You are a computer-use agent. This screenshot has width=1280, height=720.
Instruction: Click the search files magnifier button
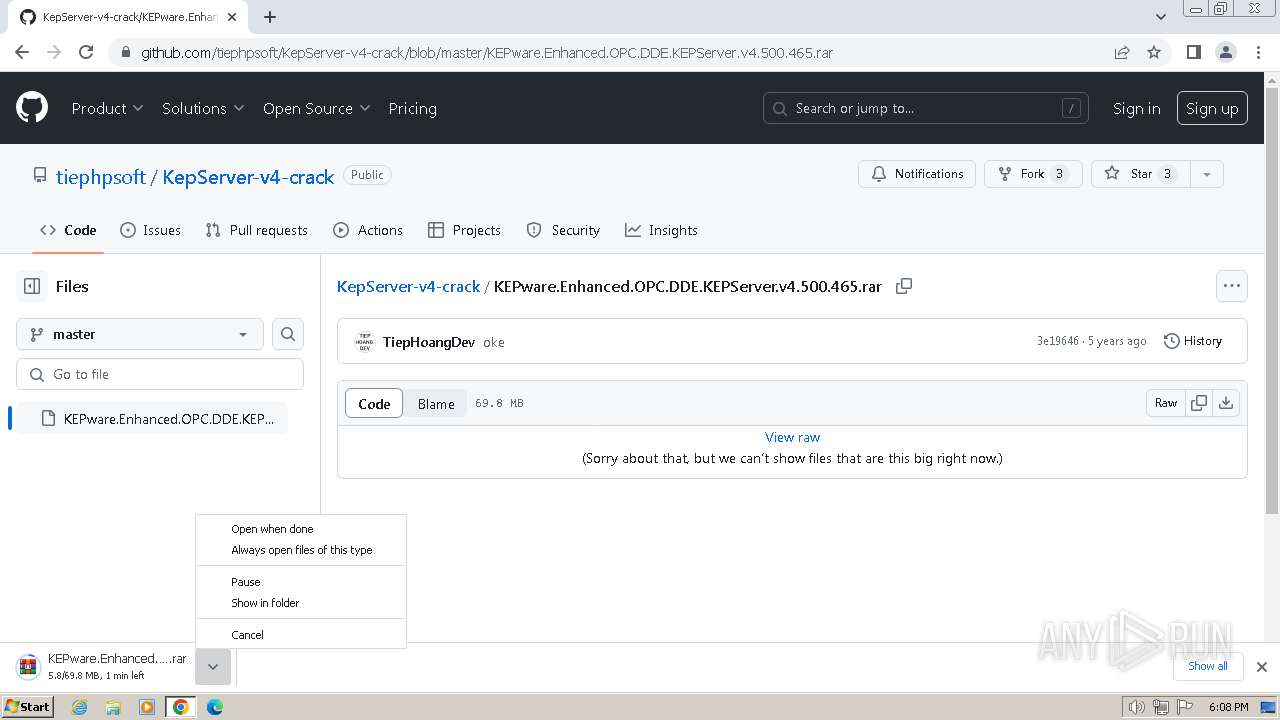(288, 334)
